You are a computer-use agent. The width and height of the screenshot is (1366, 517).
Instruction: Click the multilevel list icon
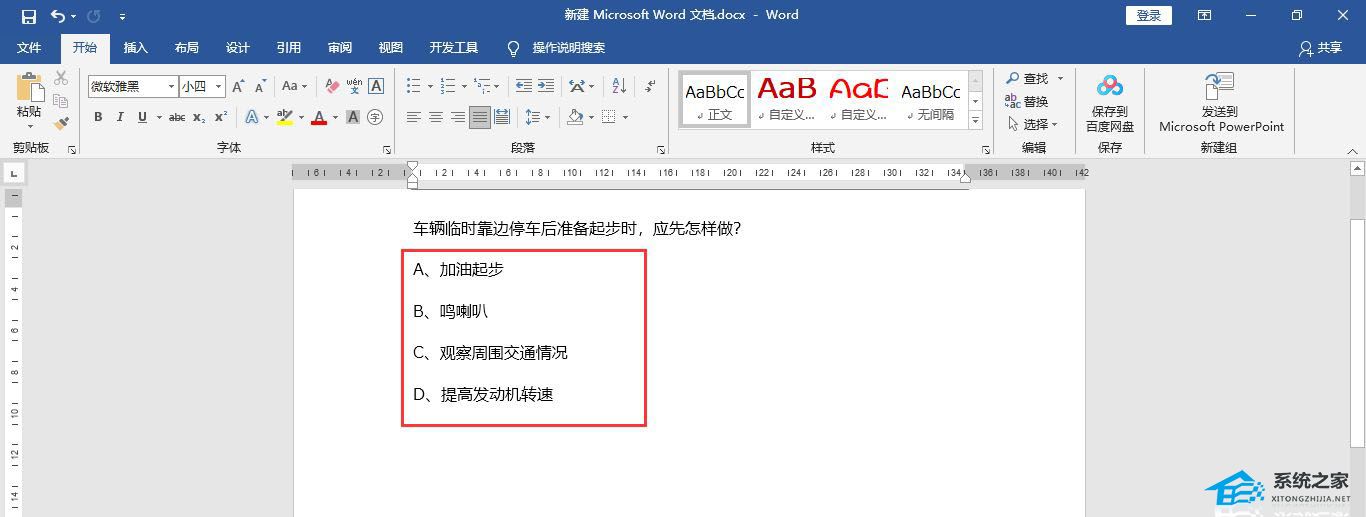(x=482, y=87)
